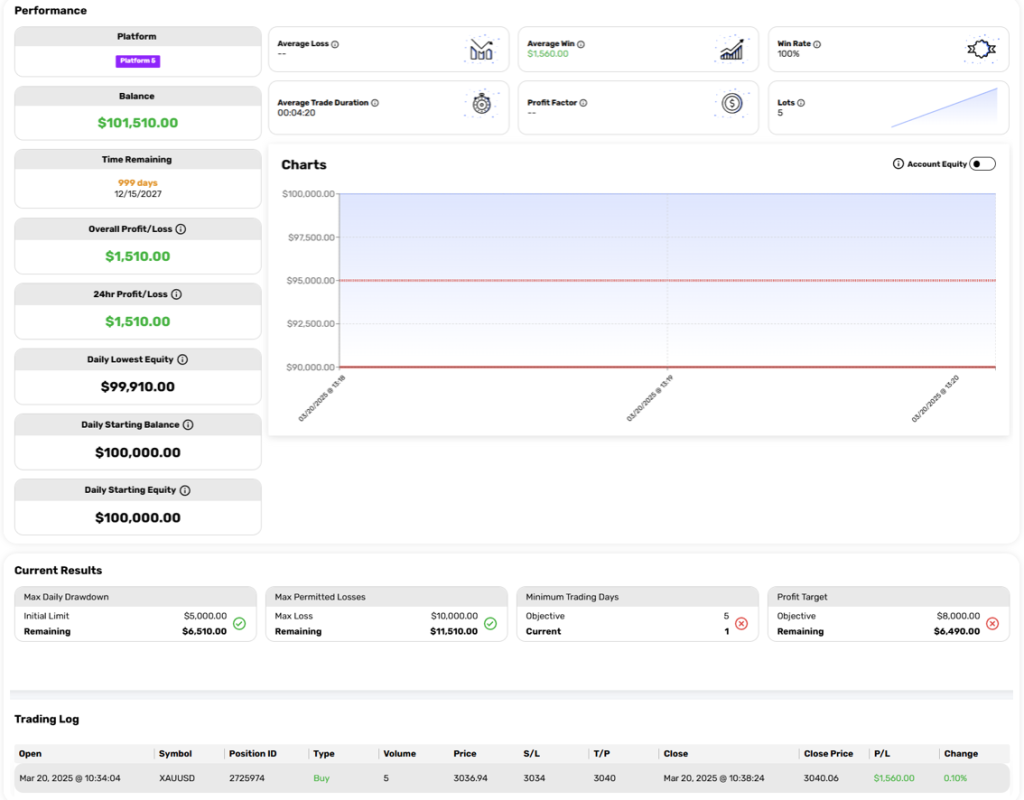
Task: Click the Type column header
Action: pyautogui.click(x=324, y=754)
